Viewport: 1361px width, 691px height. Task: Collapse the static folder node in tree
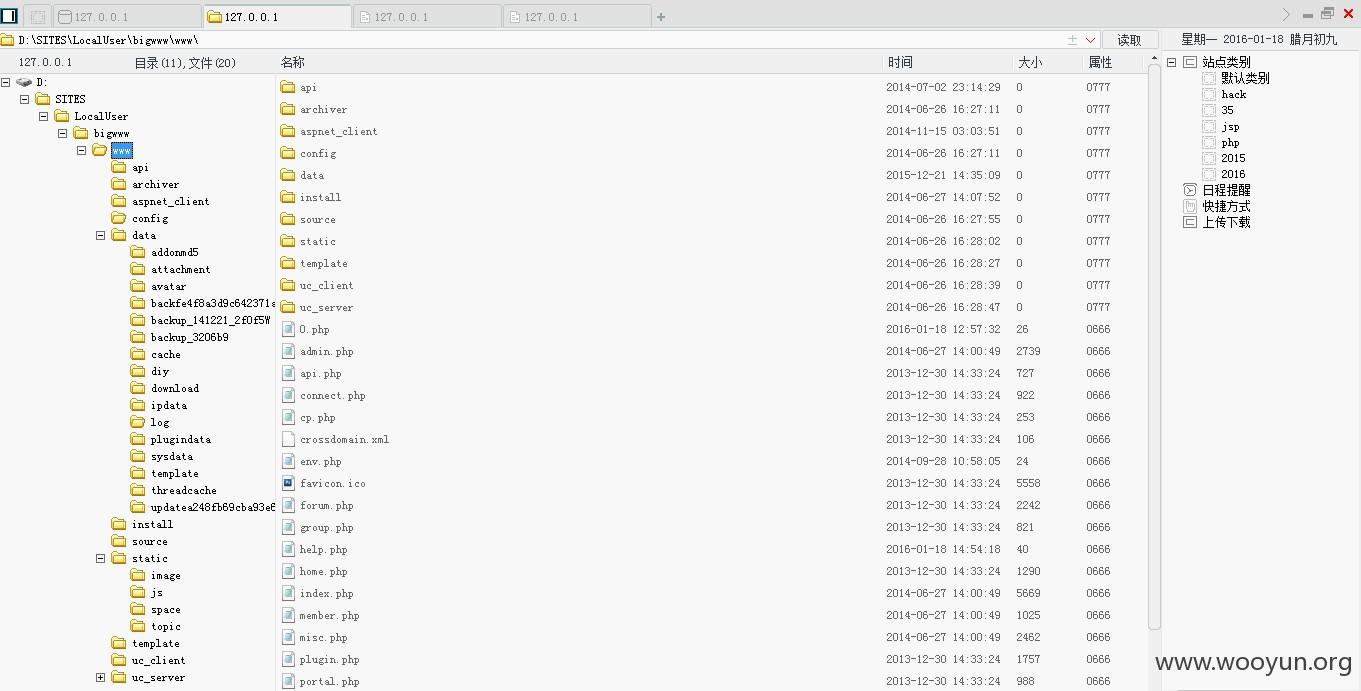(100, 558)
